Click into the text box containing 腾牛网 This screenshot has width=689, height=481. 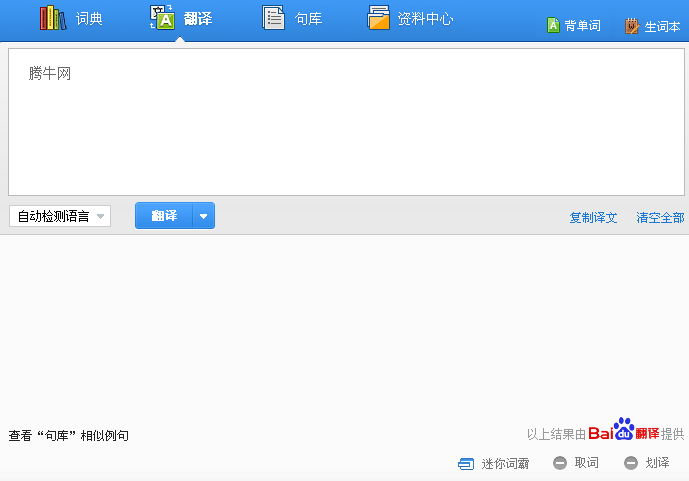click(346, 122)
